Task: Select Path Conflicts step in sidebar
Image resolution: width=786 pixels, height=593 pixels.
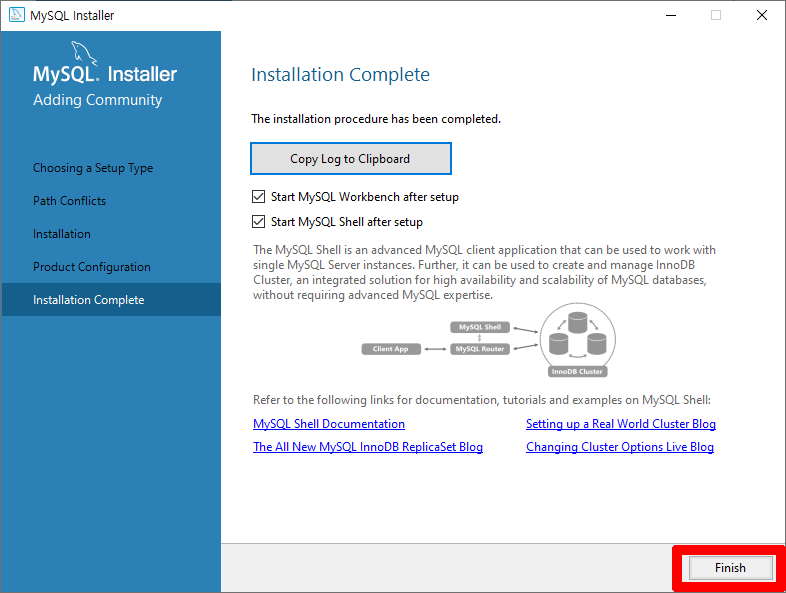Action: pos(70,201)
